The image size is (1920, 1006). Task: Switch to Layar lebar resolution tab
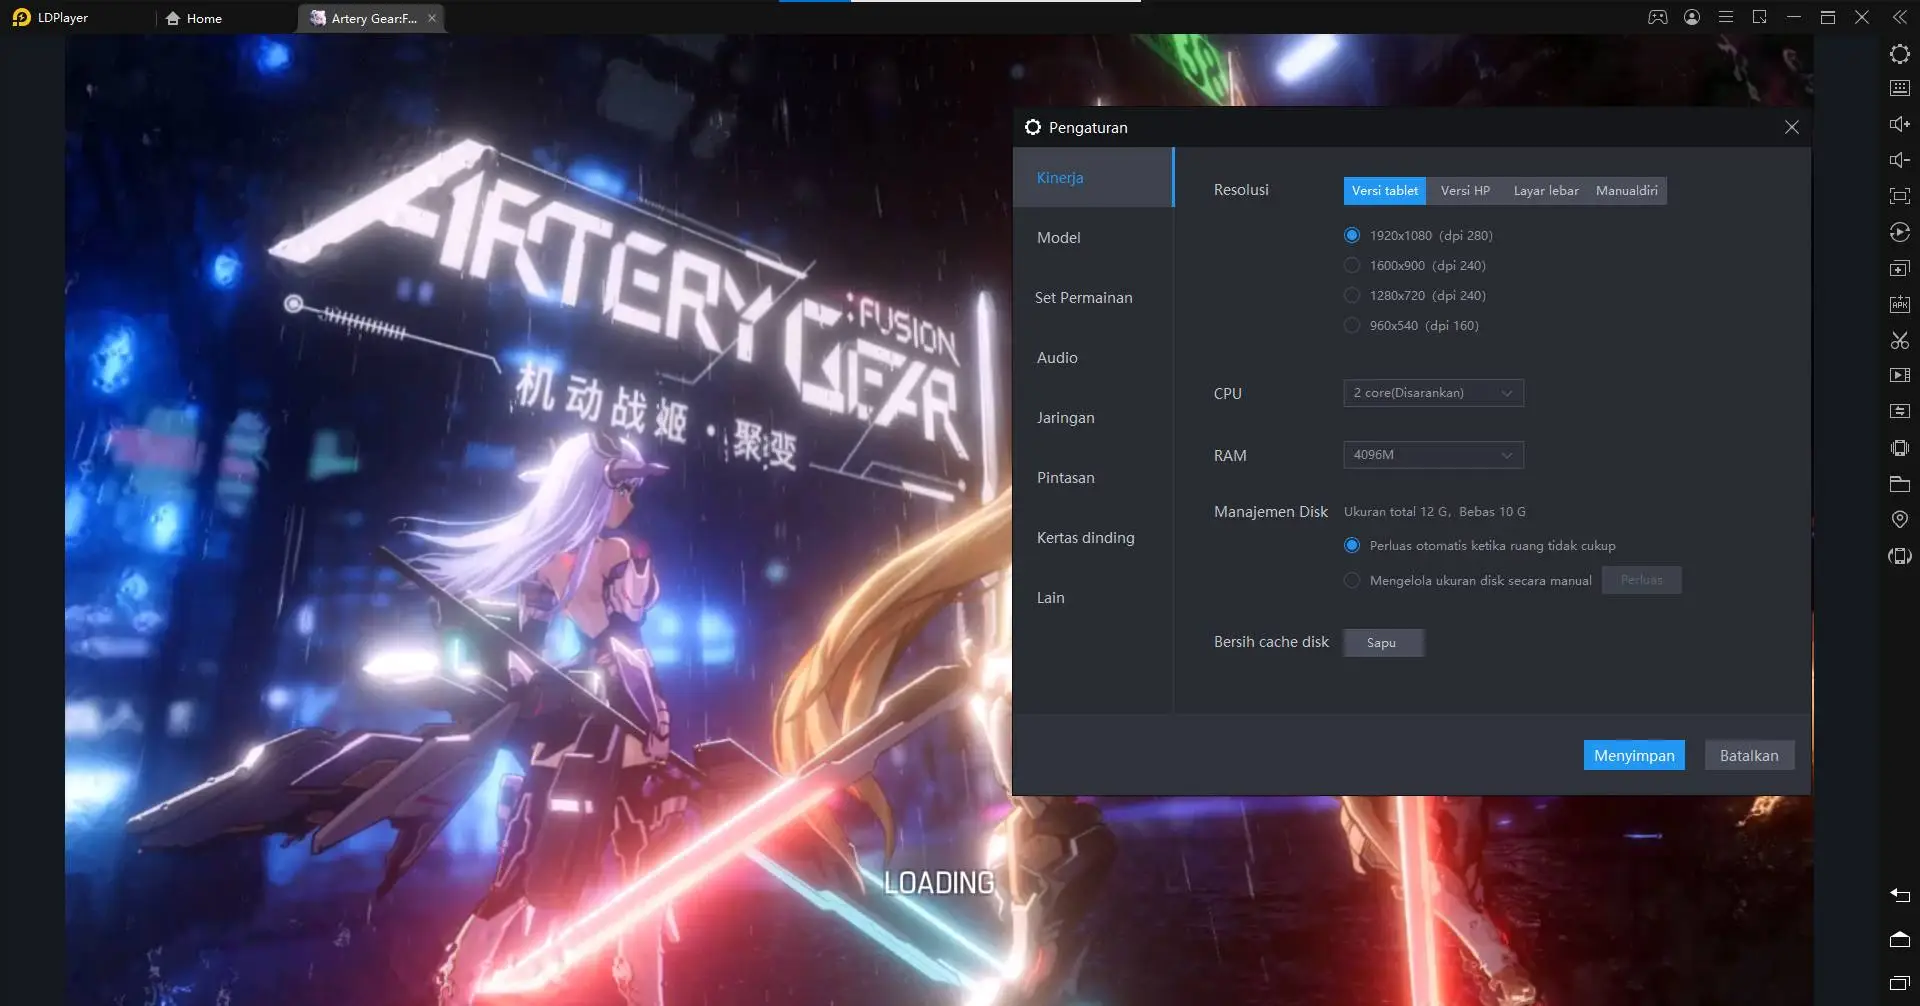coord(1546,190)
